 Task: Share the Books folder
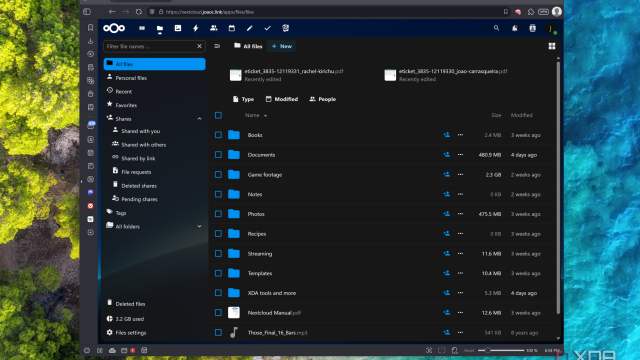(x=447, y=135)
